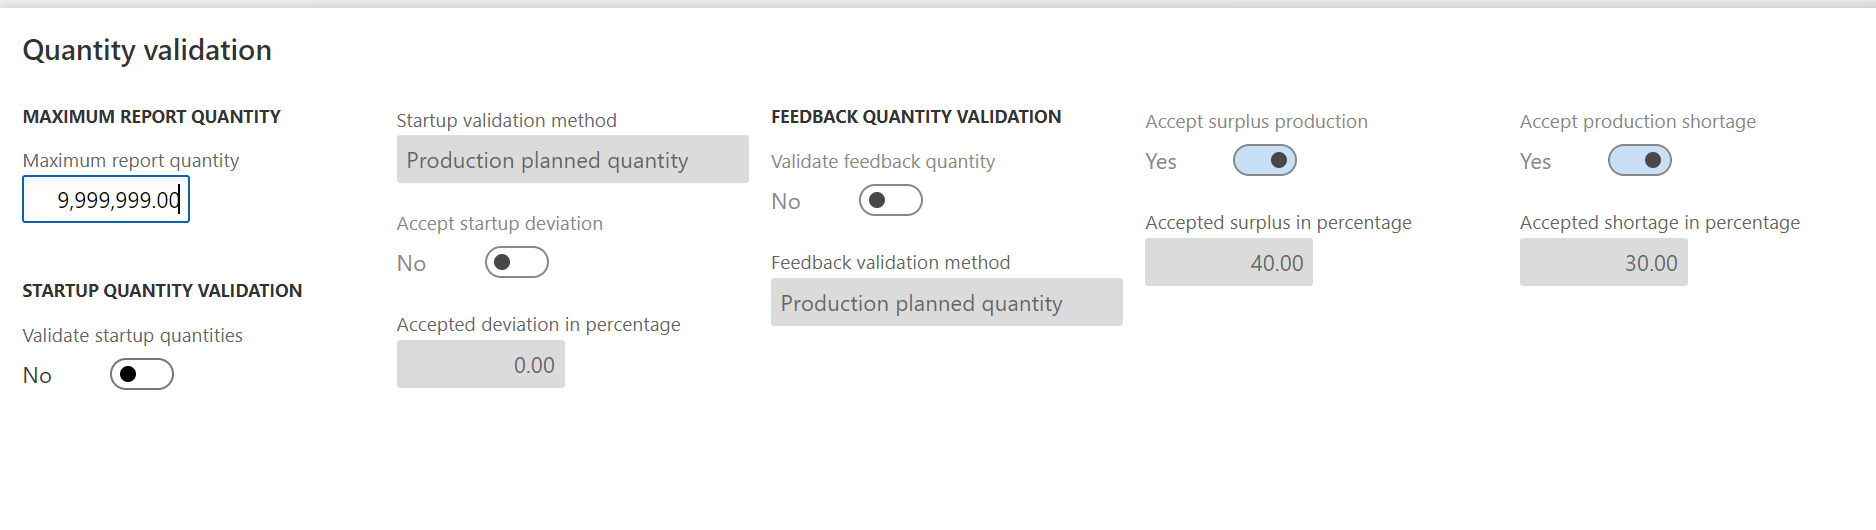The width and height of the screenshot is (1876, 530).
Task: Toggle the Validate startup quantities switch
Action: tap(142, 375)
